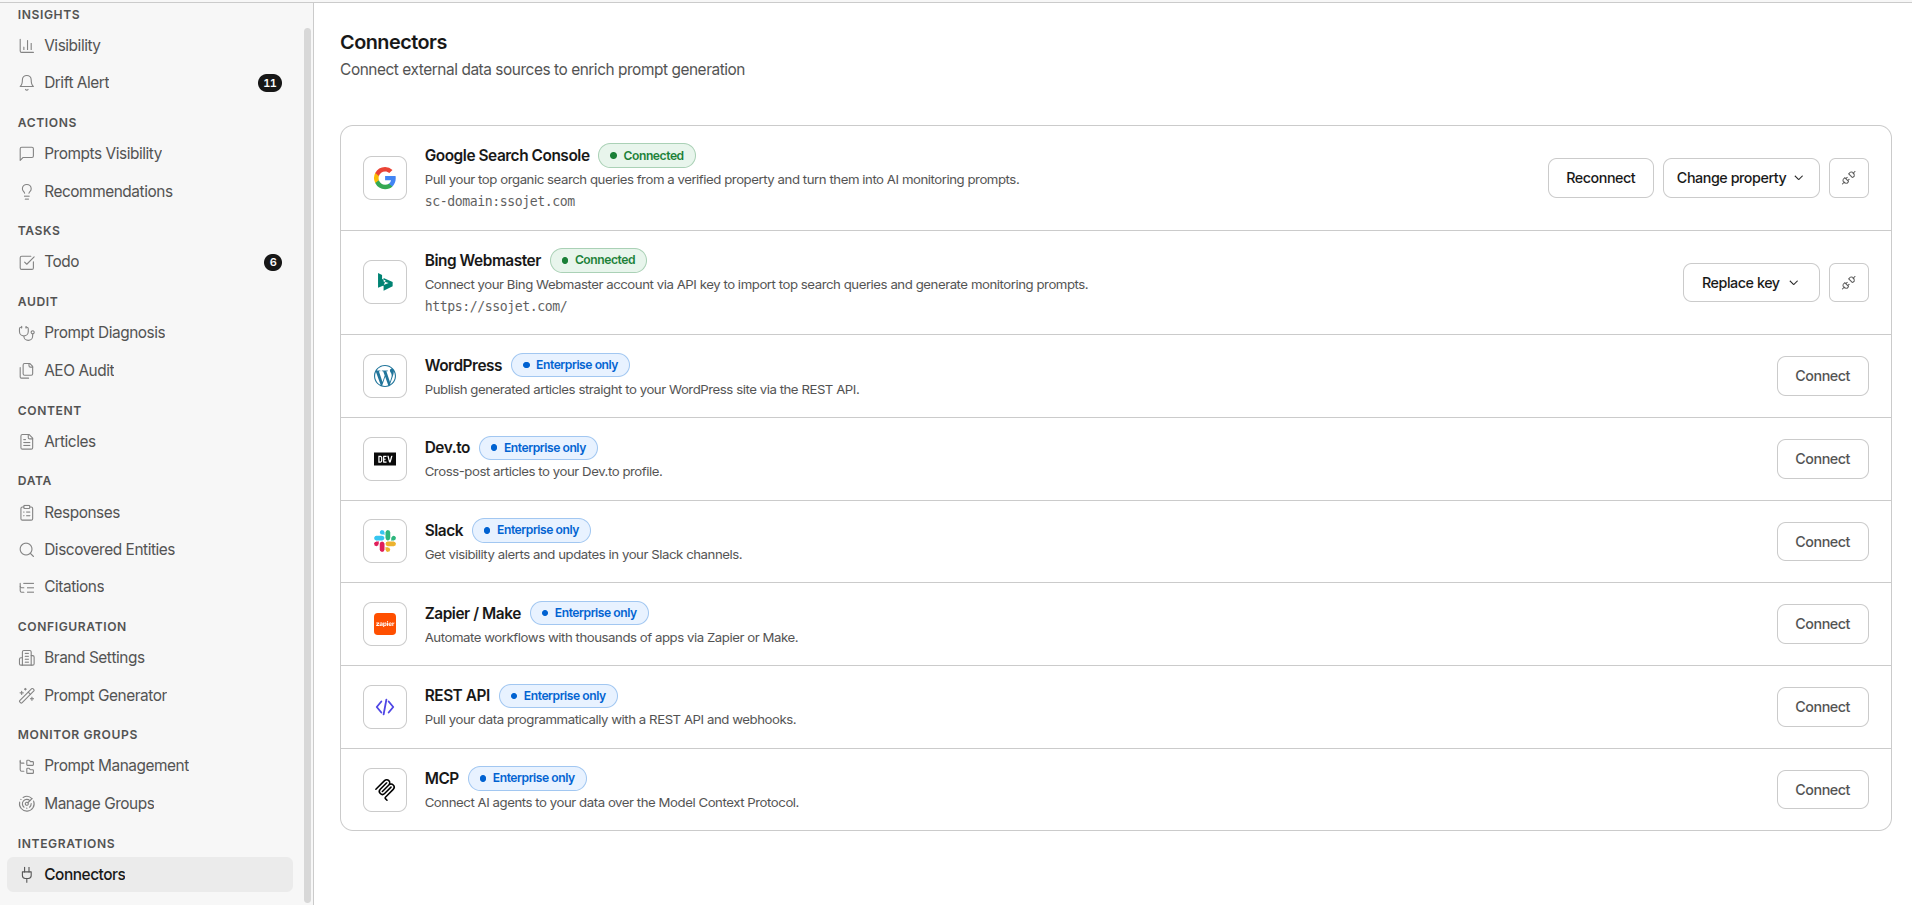Go to Discovered Entities
The width and height of the screenshot is (1912, 905).
click(x=150, y=550)
